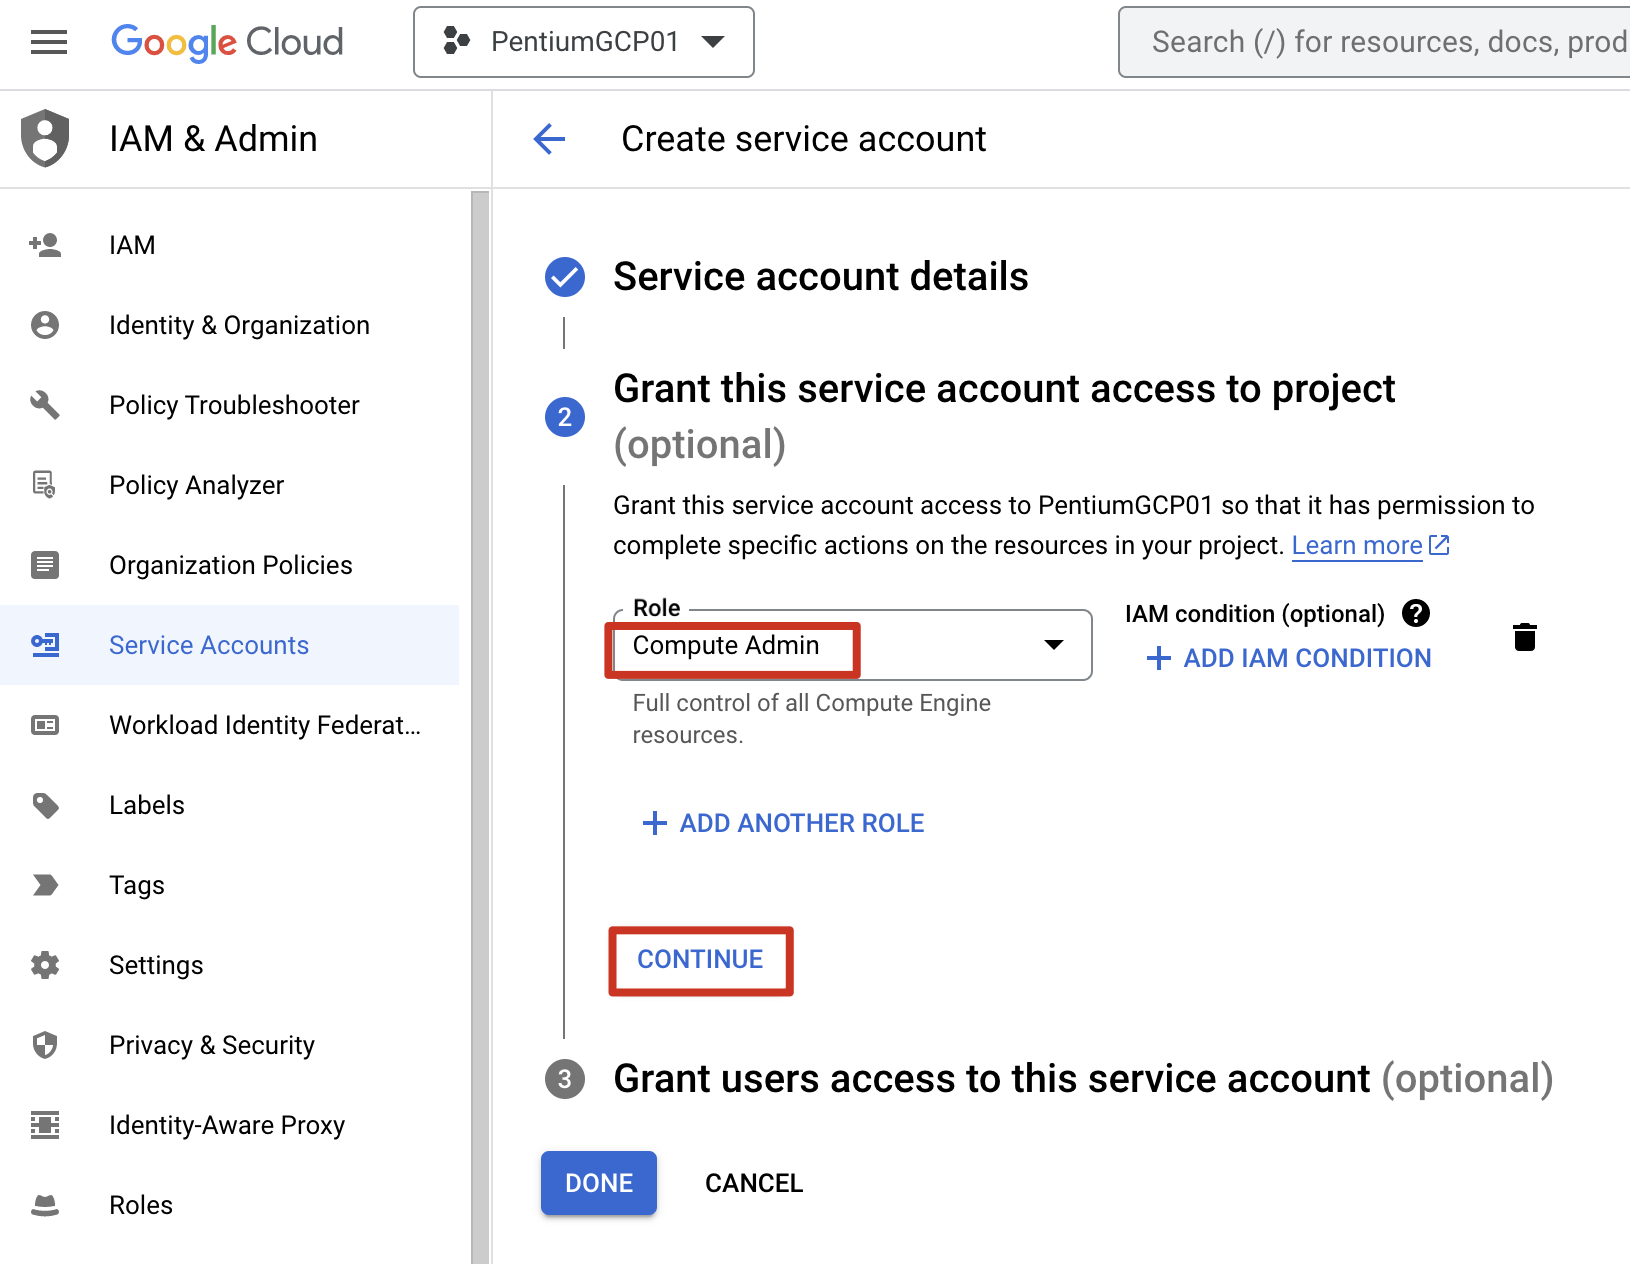Click the Google Cloud logo

pos(227,42)
